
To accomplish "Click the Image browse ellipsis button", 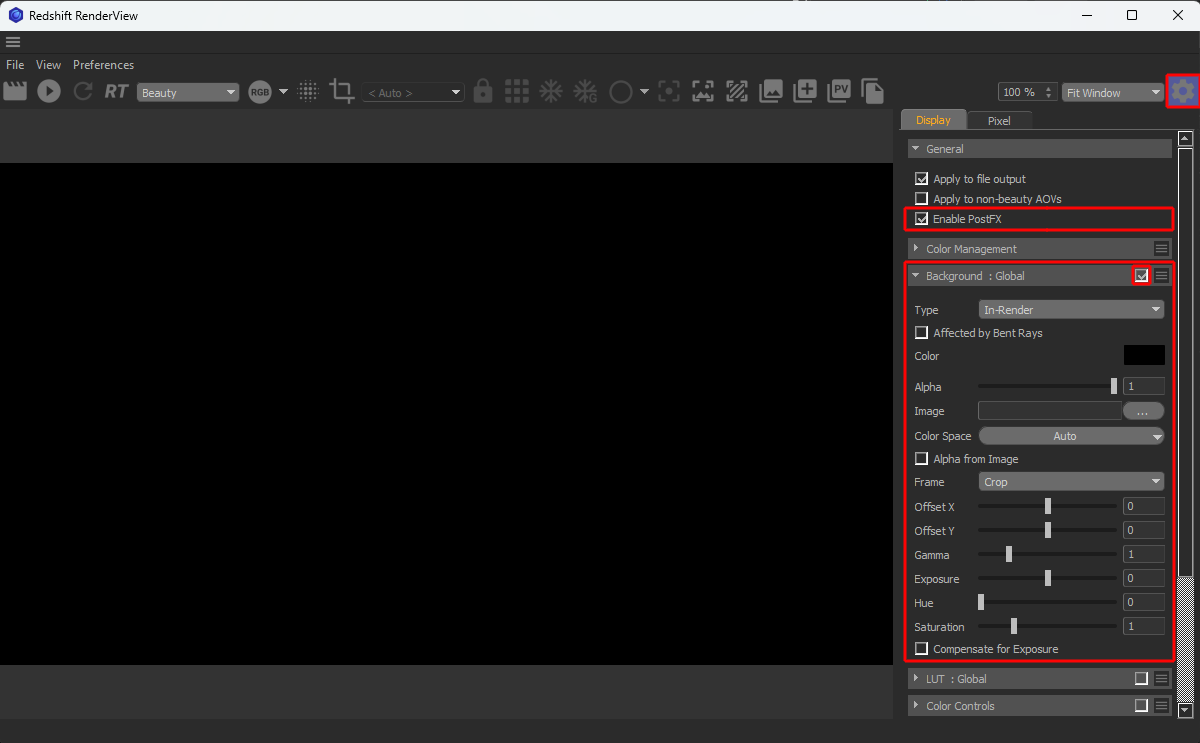I will tap(1143, 411).
